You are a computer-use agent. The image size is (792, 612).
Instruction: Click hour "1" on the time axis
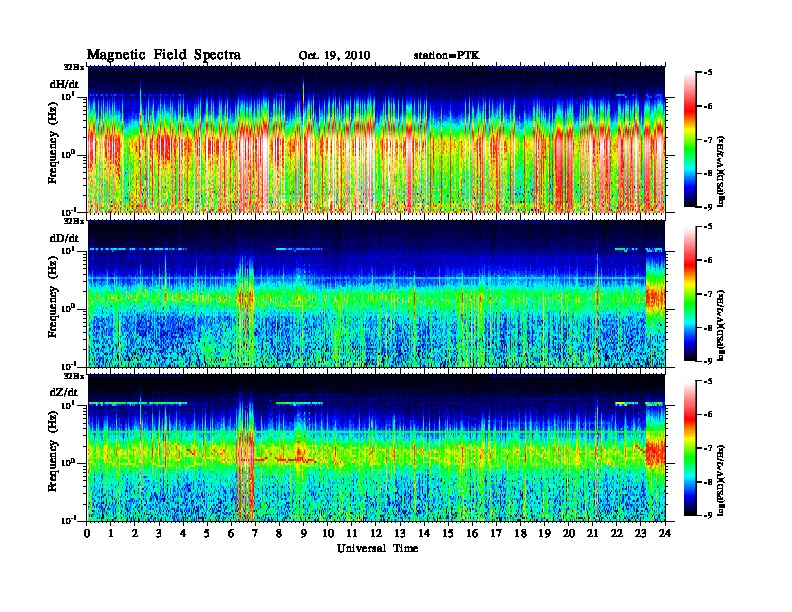point(111,533)
